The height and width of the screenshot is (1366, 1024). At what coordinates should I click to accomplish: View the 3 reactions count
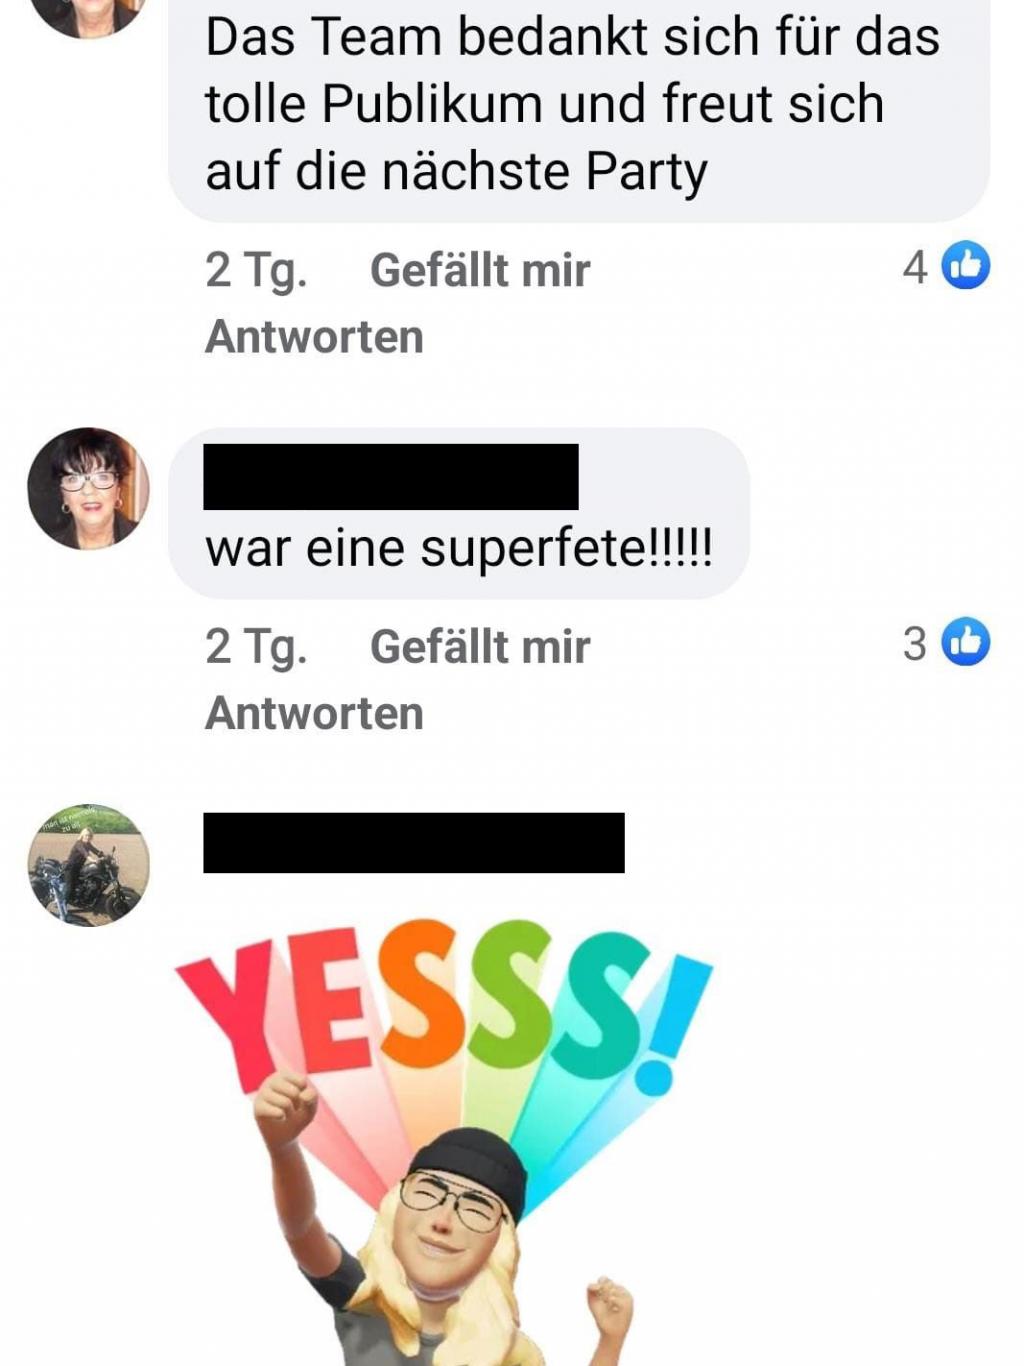[x=915, y=644]
